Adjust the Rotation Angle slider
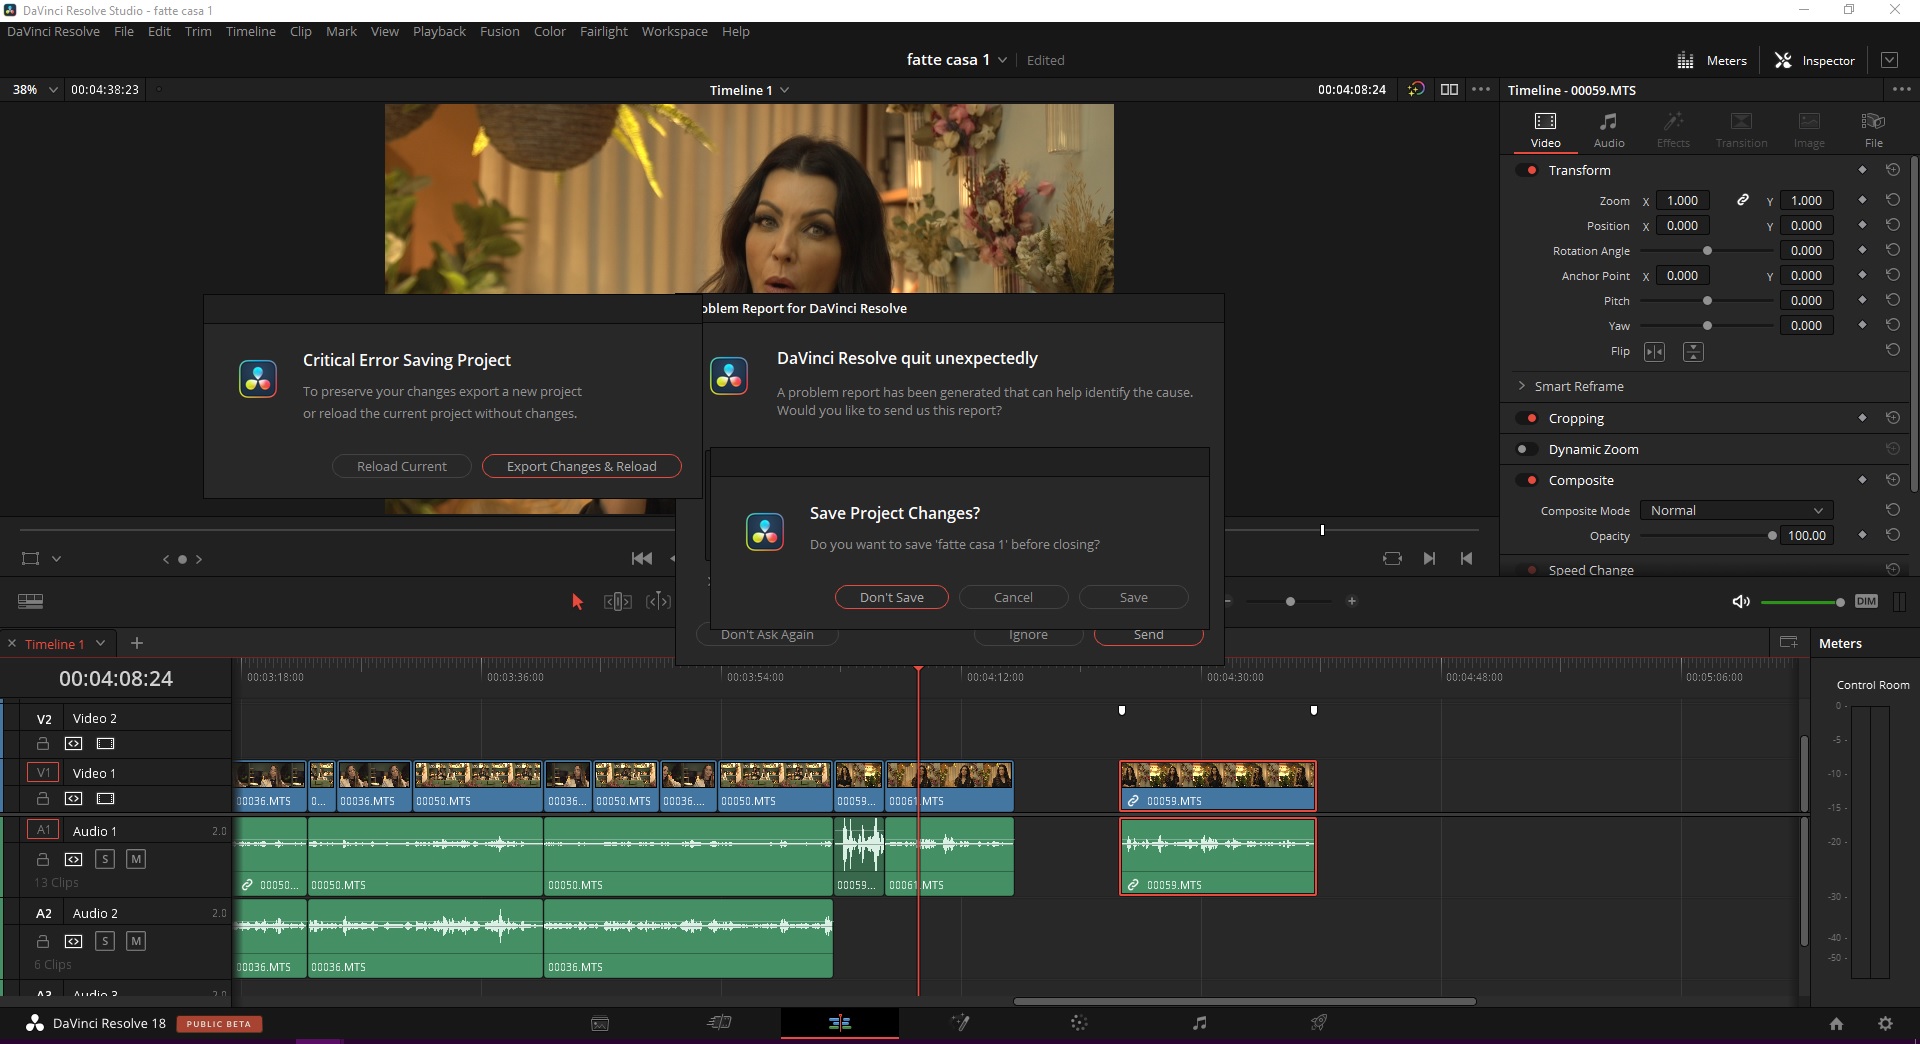Screen dimensions: 1920x1044 (1706, 250)
